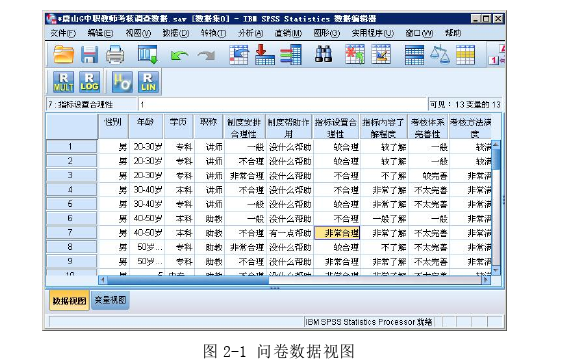
Task: Click the highlighted 非常合理 cell in row 7
Action: (x=337, y=233)
